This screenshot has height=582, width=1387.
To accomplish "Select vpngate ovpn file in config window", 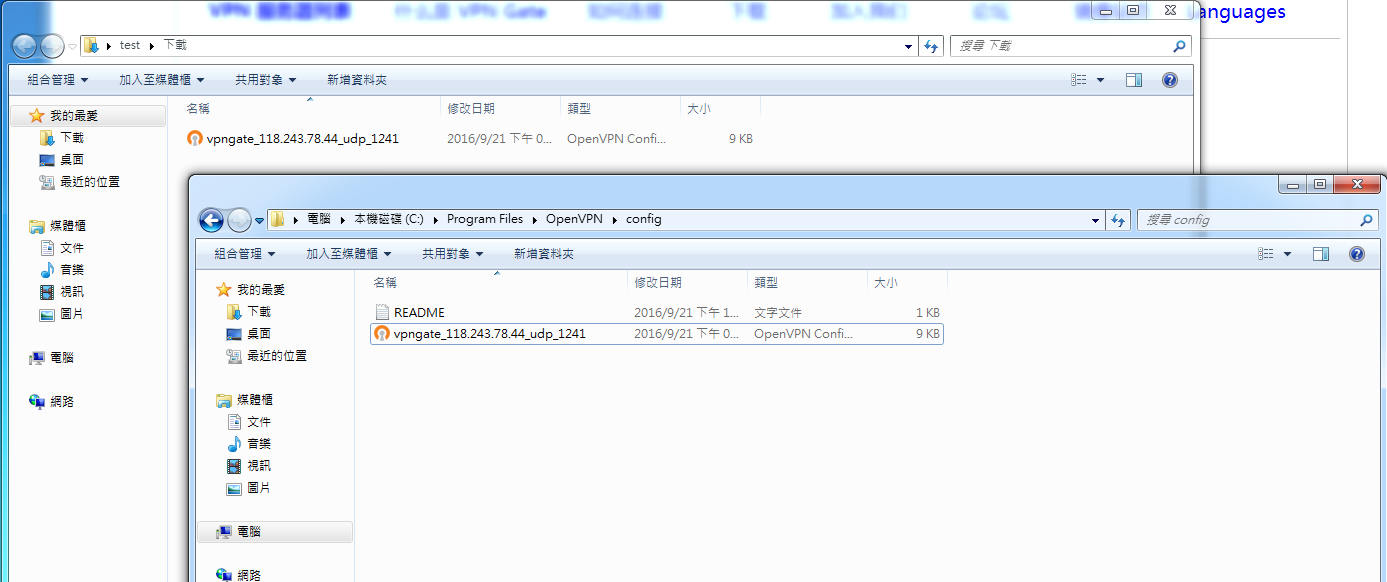I will pos(656,334).
